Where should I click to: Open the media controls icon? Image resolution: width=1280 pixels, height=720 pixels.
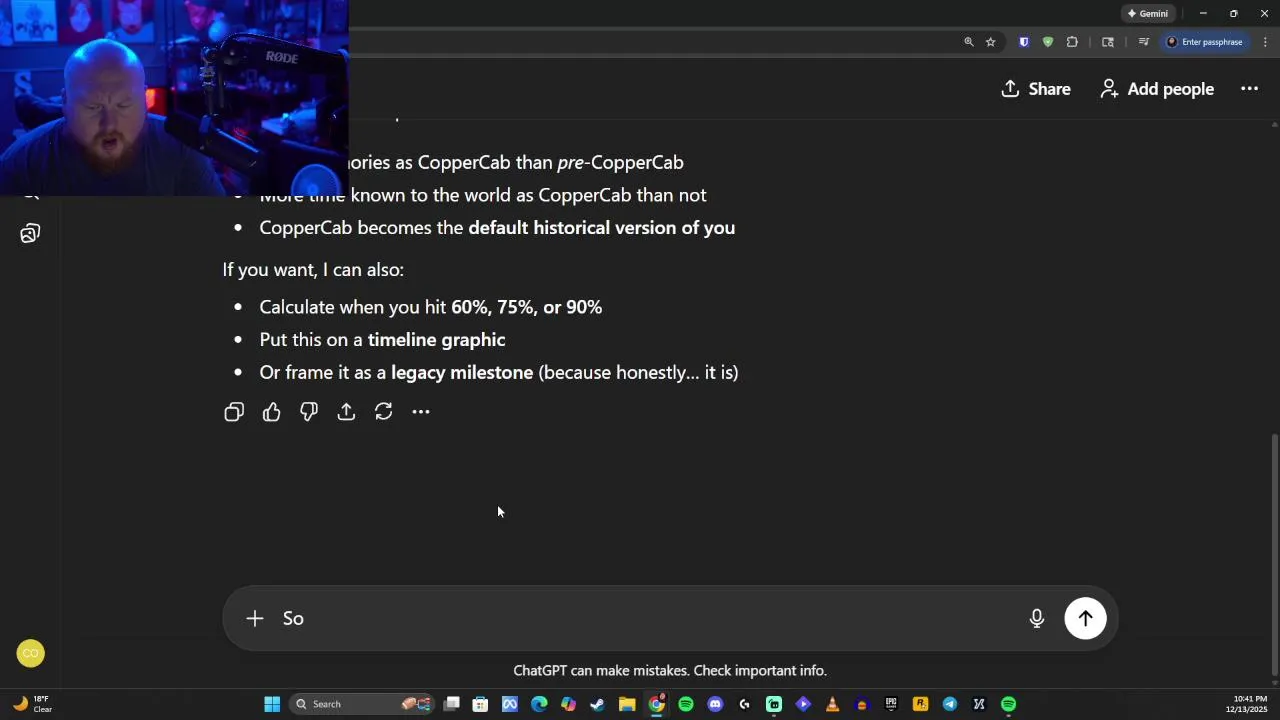[1143, 42]
